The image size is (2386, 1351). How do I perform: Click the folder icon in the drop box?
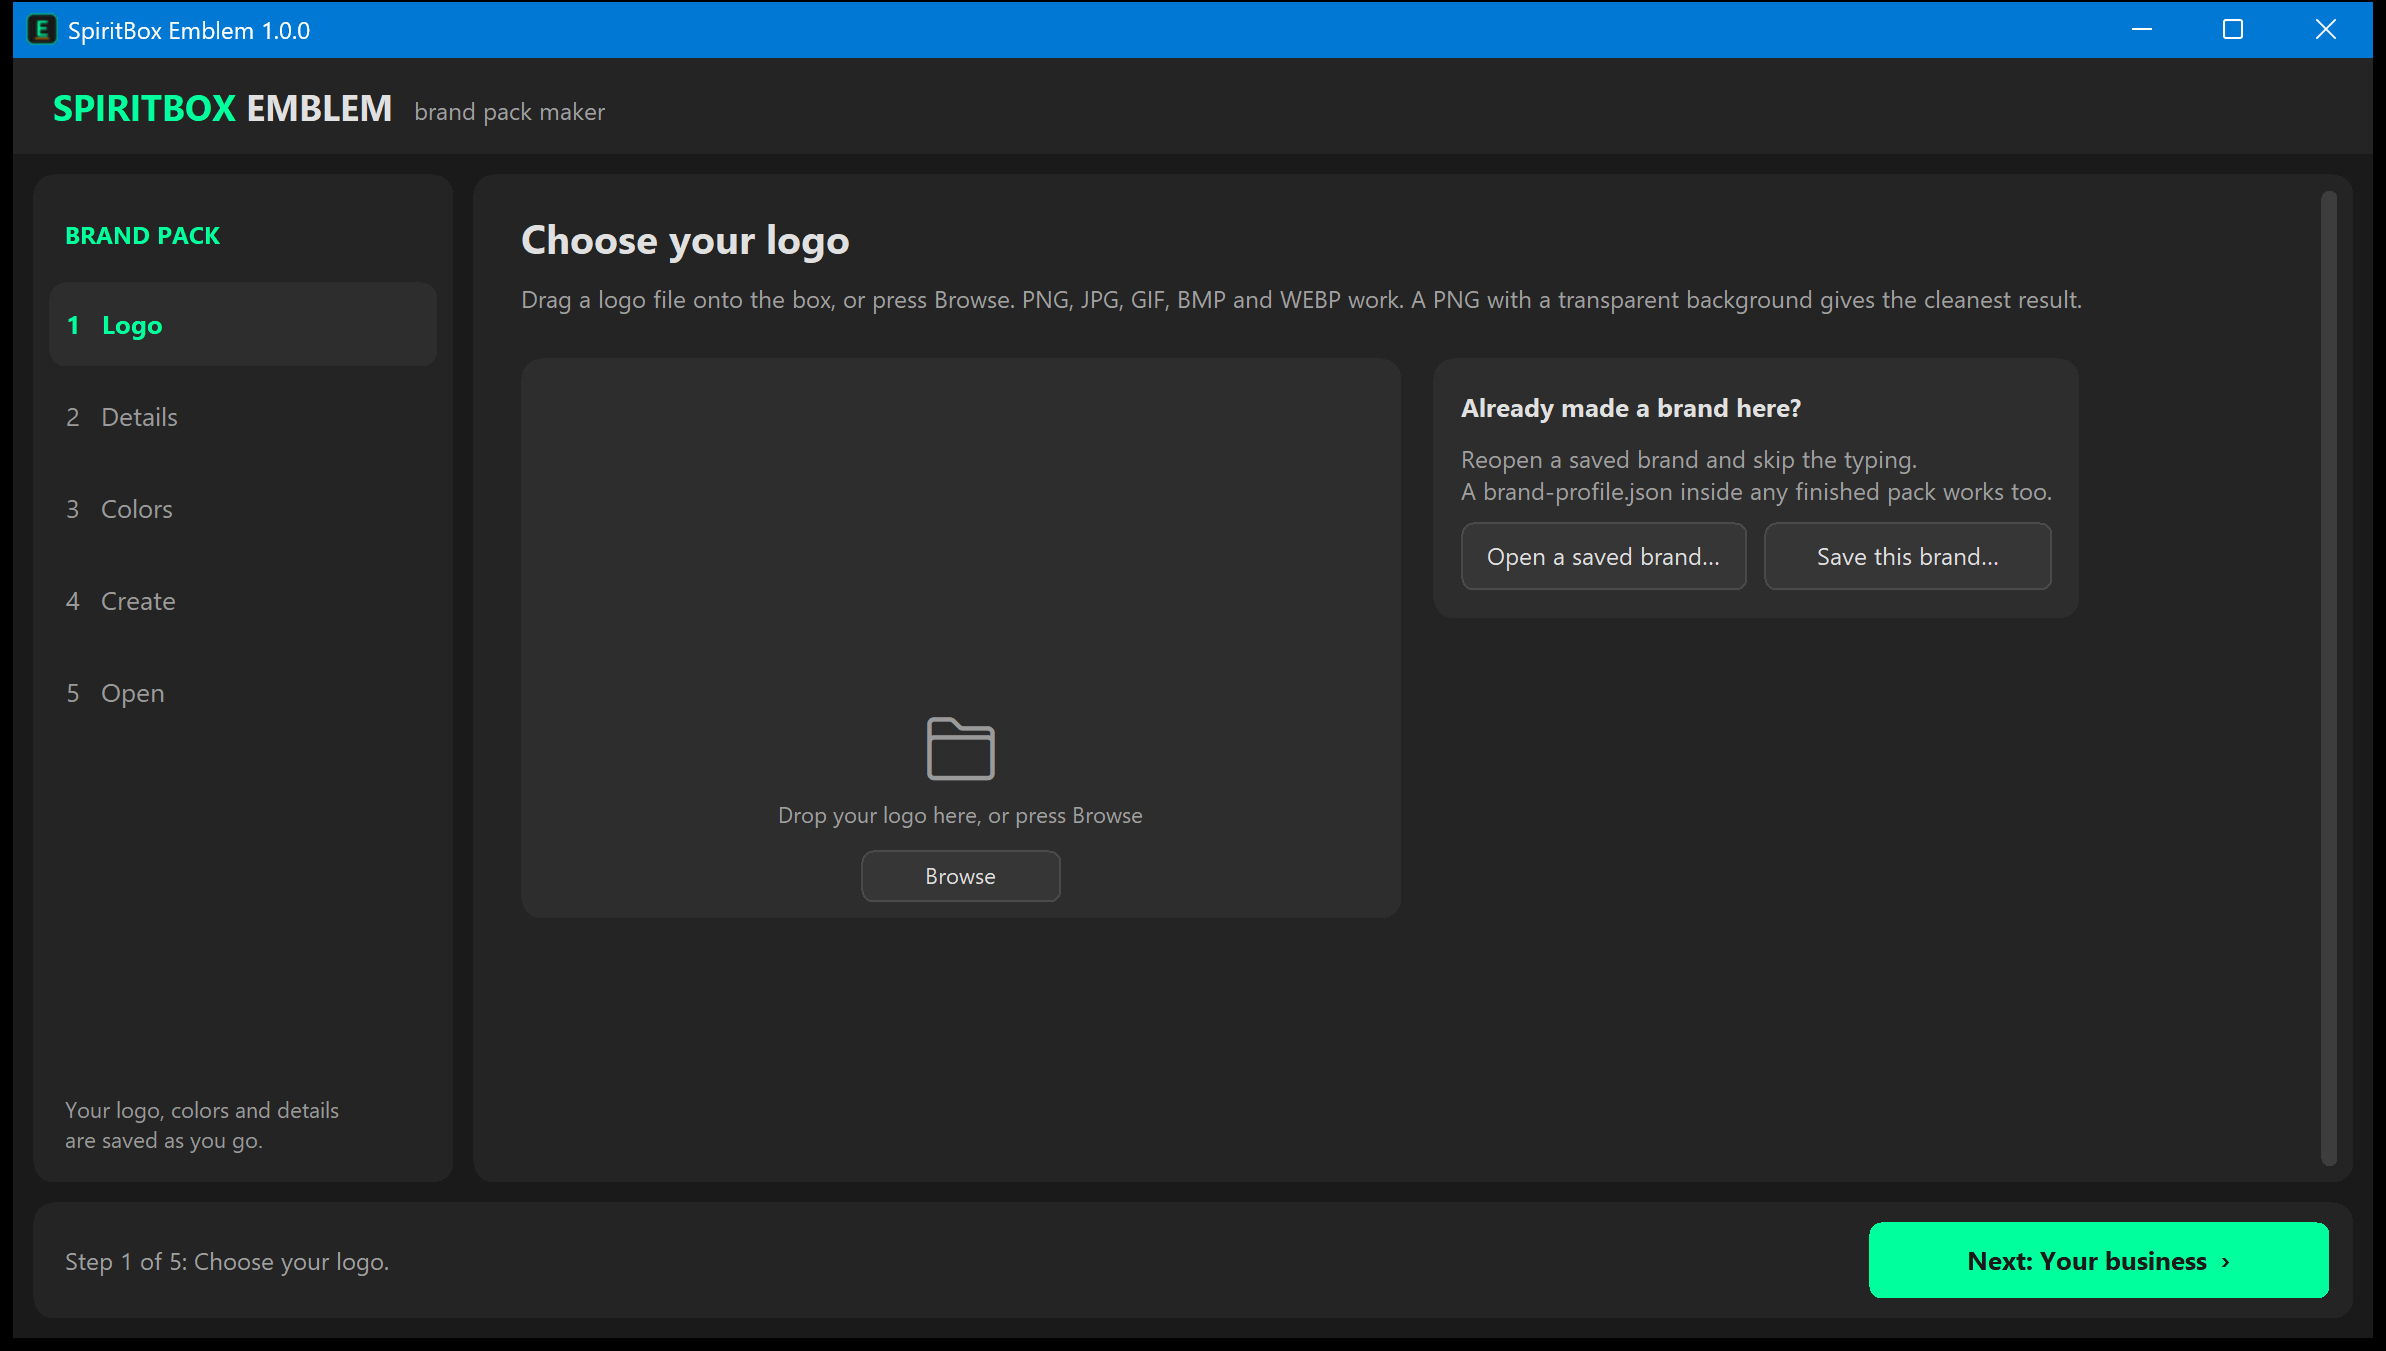tap(960, 748)
